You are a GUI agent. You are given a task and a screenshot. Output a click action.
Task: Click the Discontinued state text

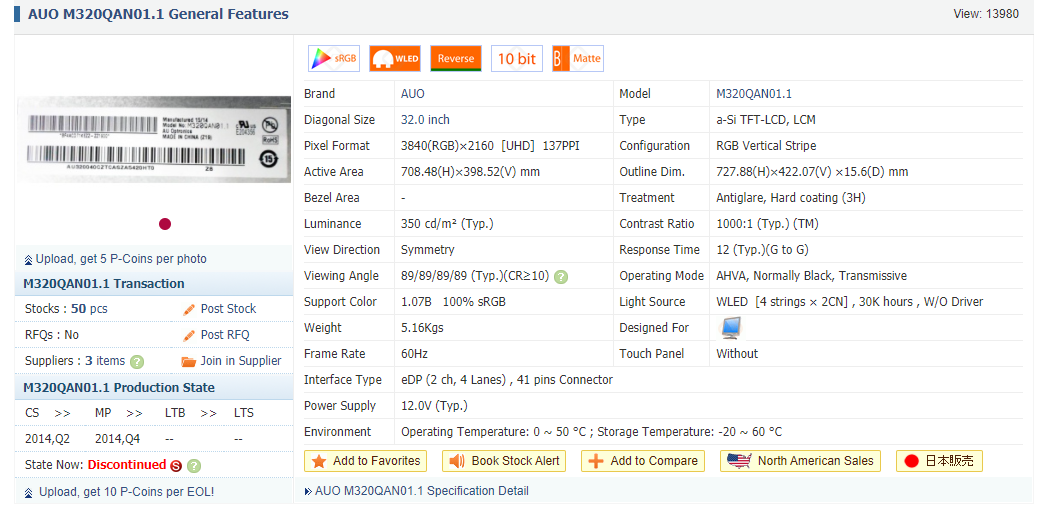[126, 465]
